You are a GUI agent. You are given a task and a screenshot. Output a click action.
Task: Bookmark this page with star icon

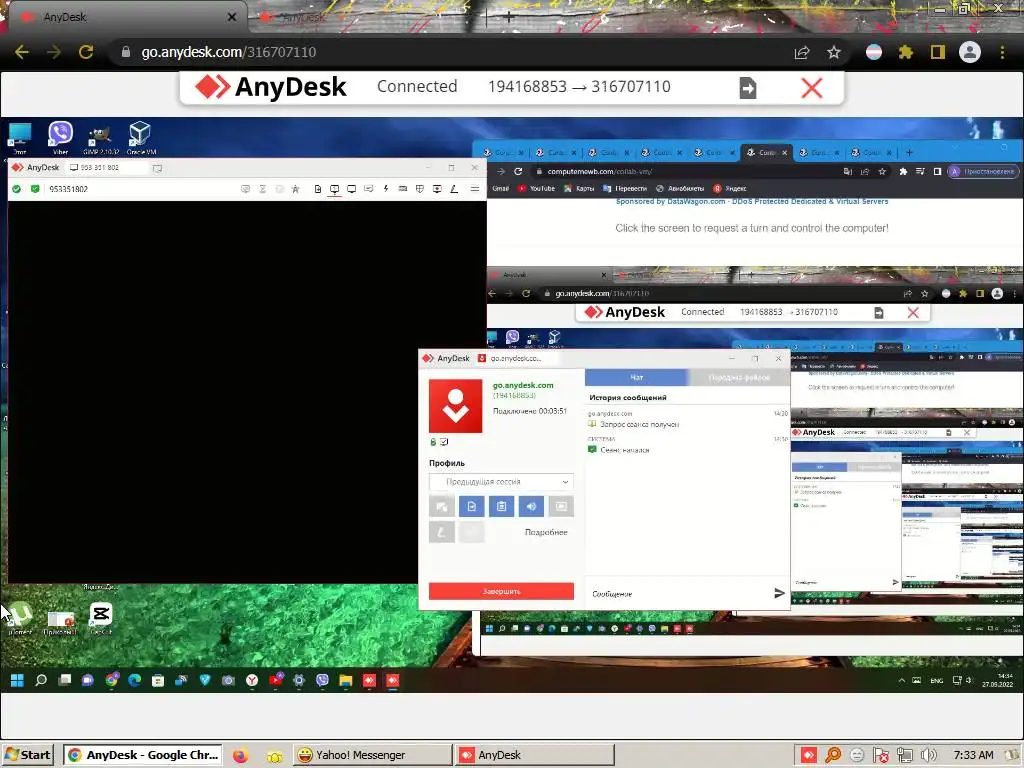[x=834, y=52]
